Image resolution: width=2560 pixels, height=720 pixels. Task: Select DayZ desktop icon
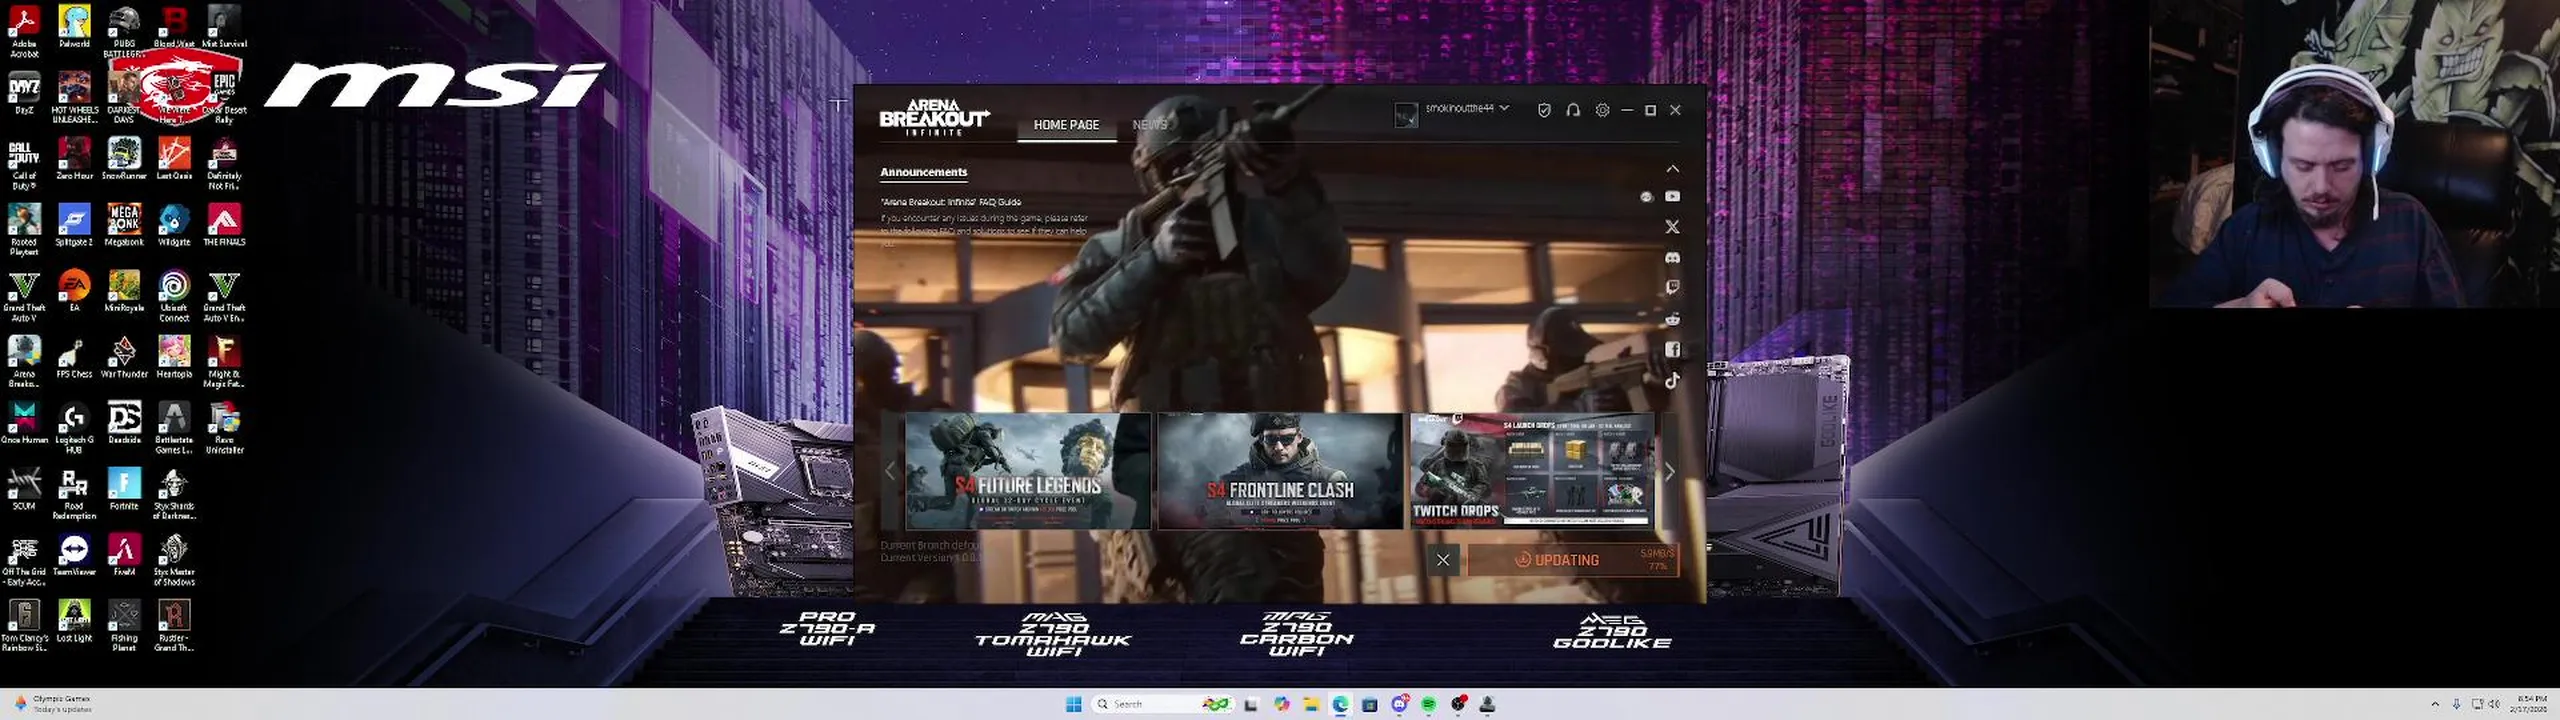click(x=24, y=93)
